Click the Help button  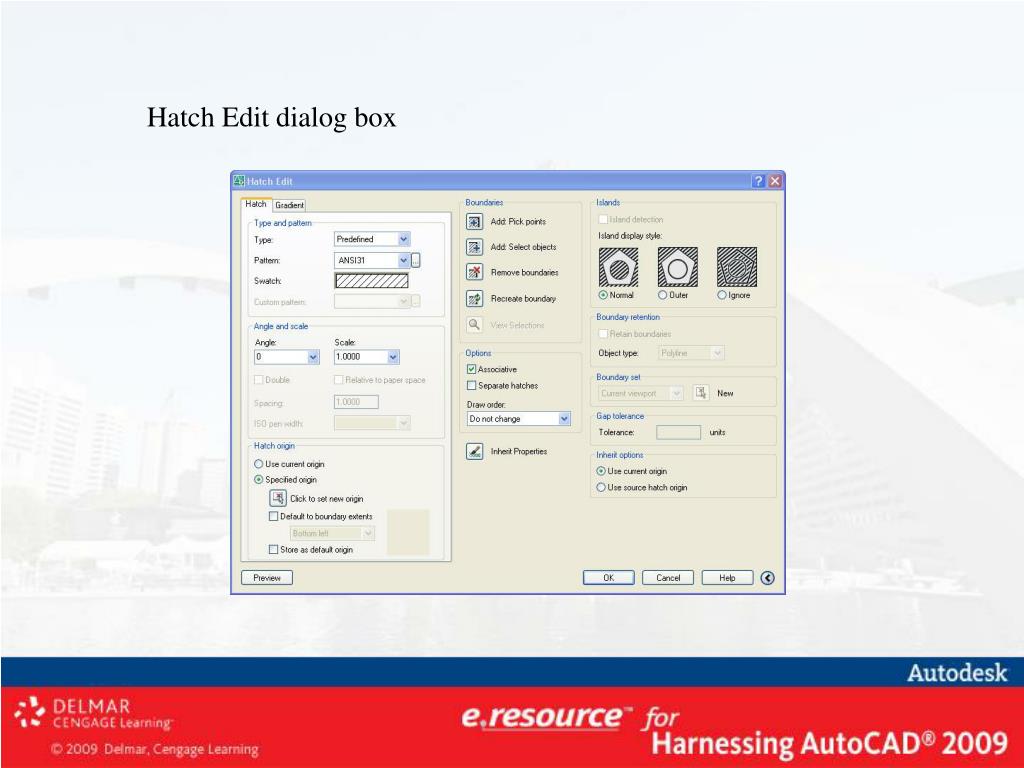pos(728,578)
